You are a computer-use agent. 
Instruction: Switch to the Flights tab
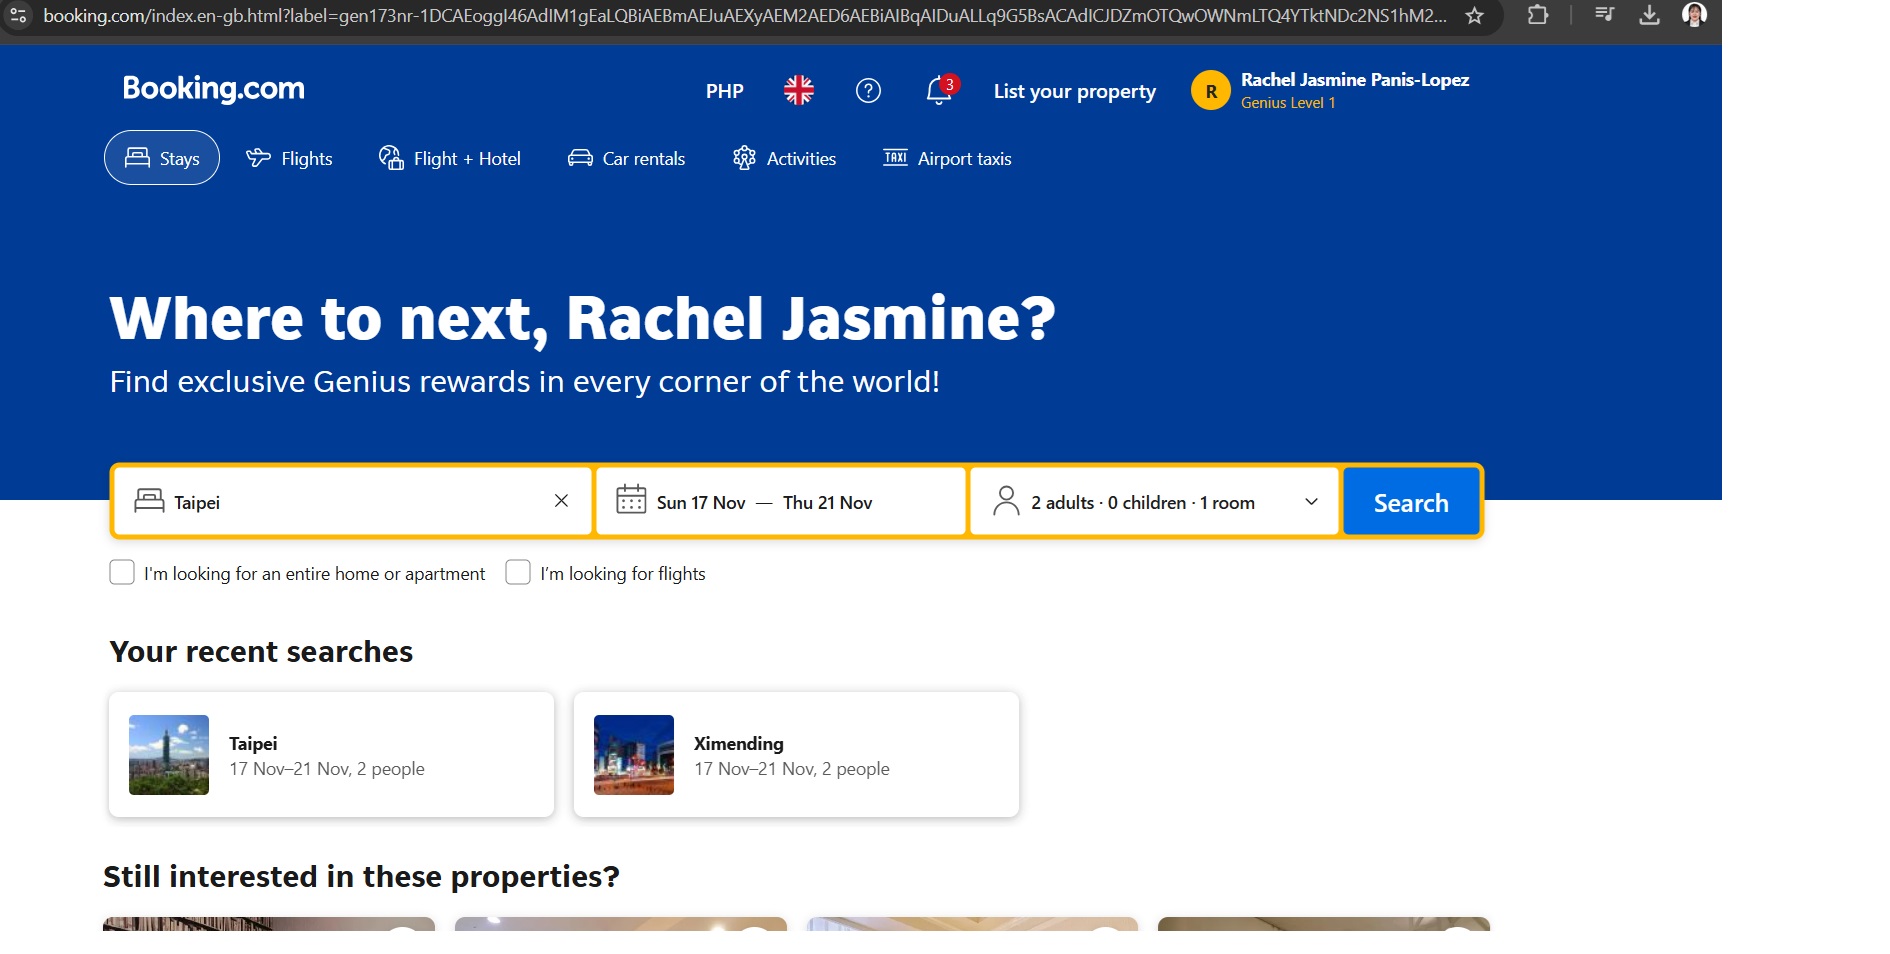tap(289, 158)
